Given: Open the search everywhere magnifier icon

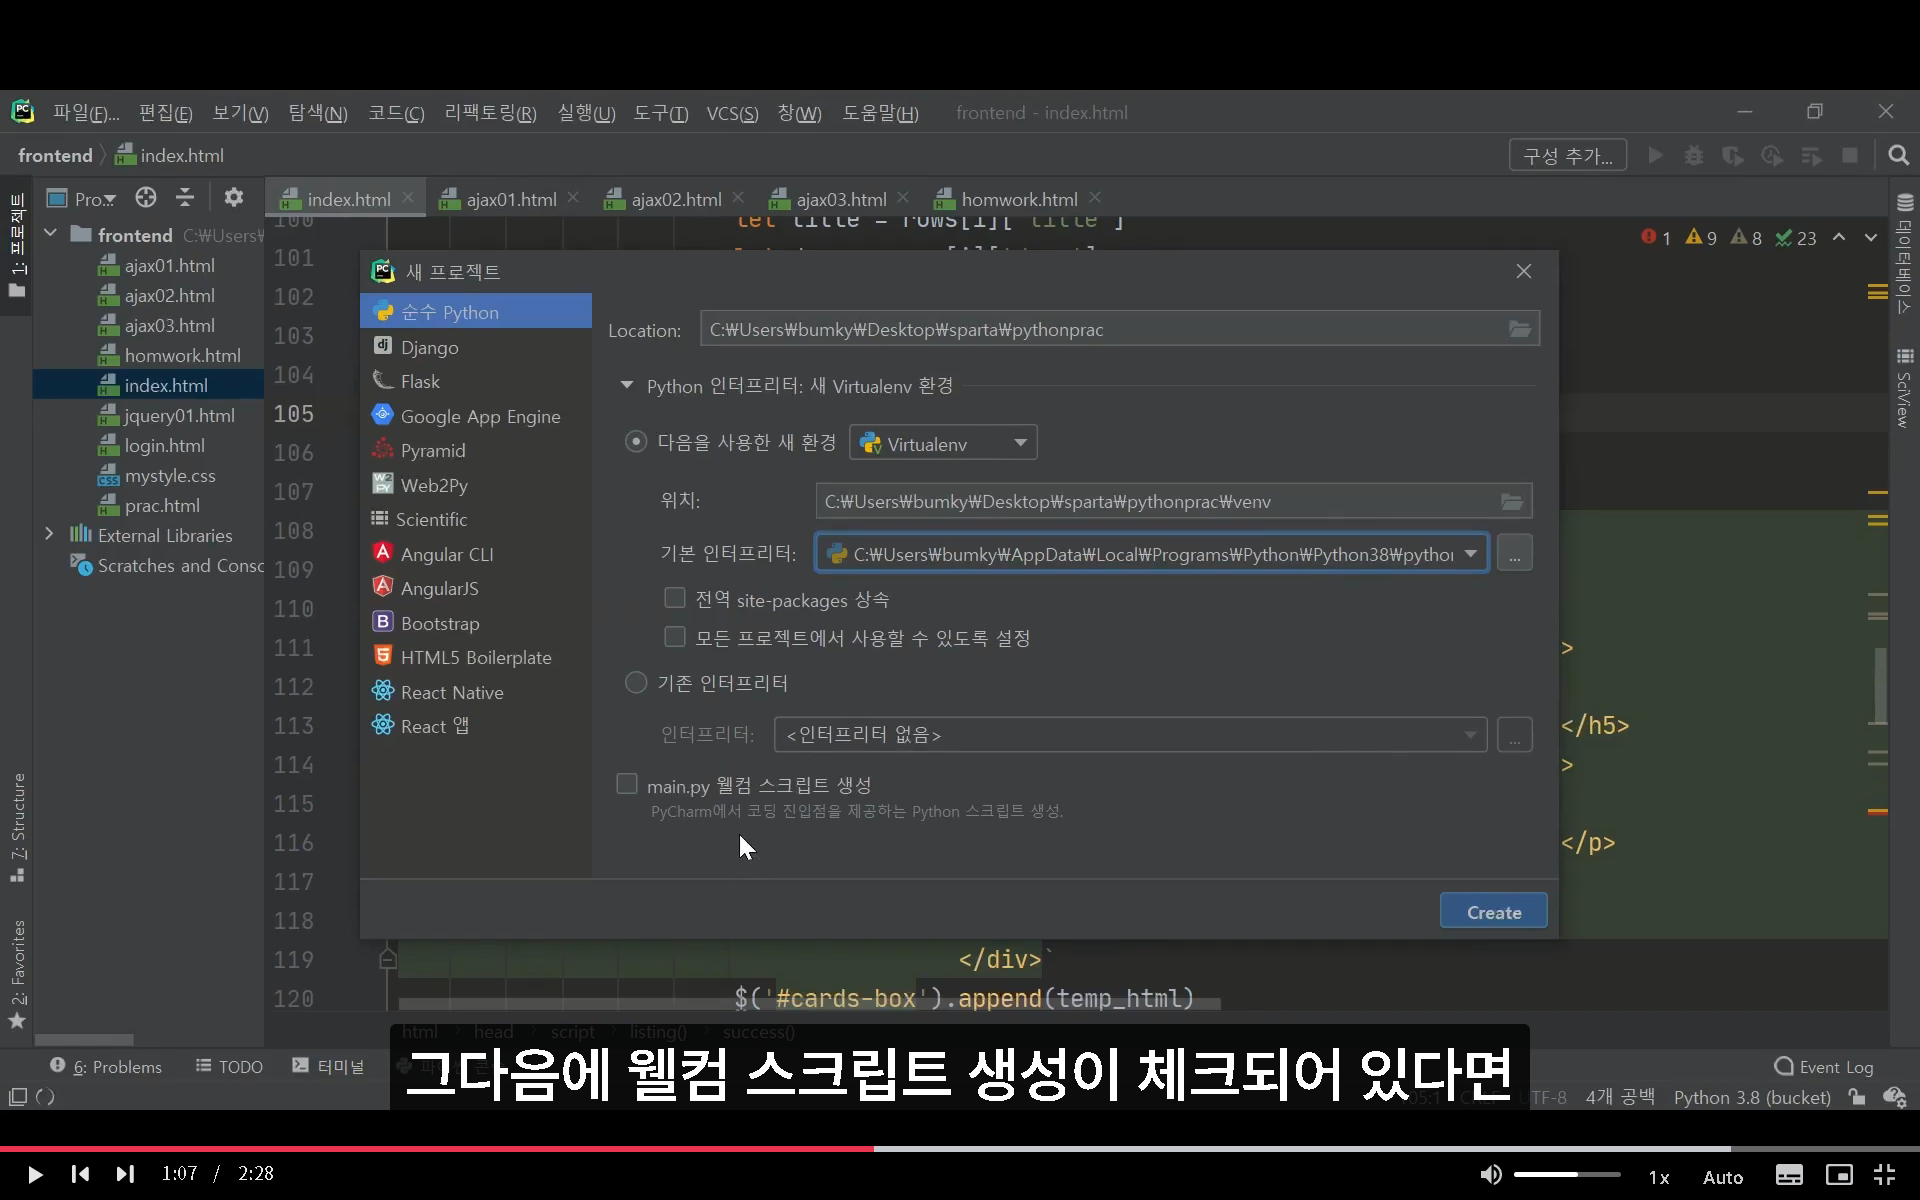Looking at the screenshot, I should coord(1898,155).
